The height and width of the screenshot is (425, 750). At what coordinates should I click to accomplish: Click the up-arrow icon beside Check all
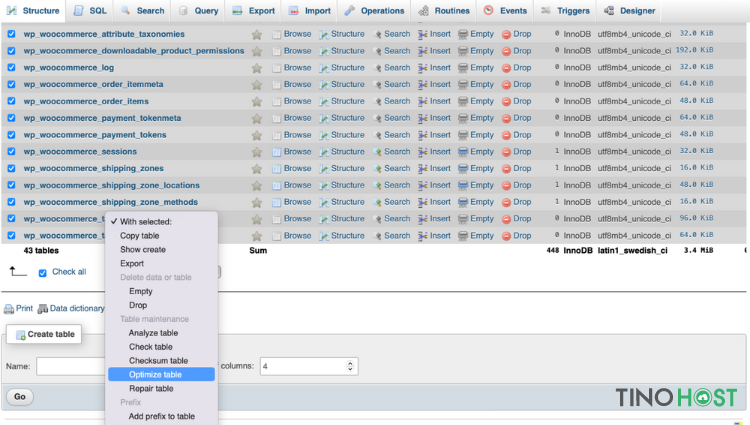tap(18, 272)
